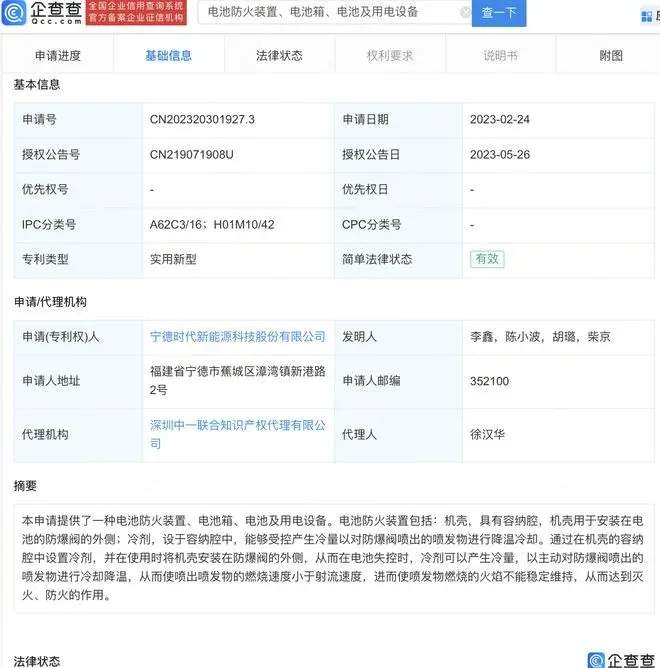
Task: Click the inventors list 李鑫，陈小波，胡璐，柴京
Action: (540, 337)
